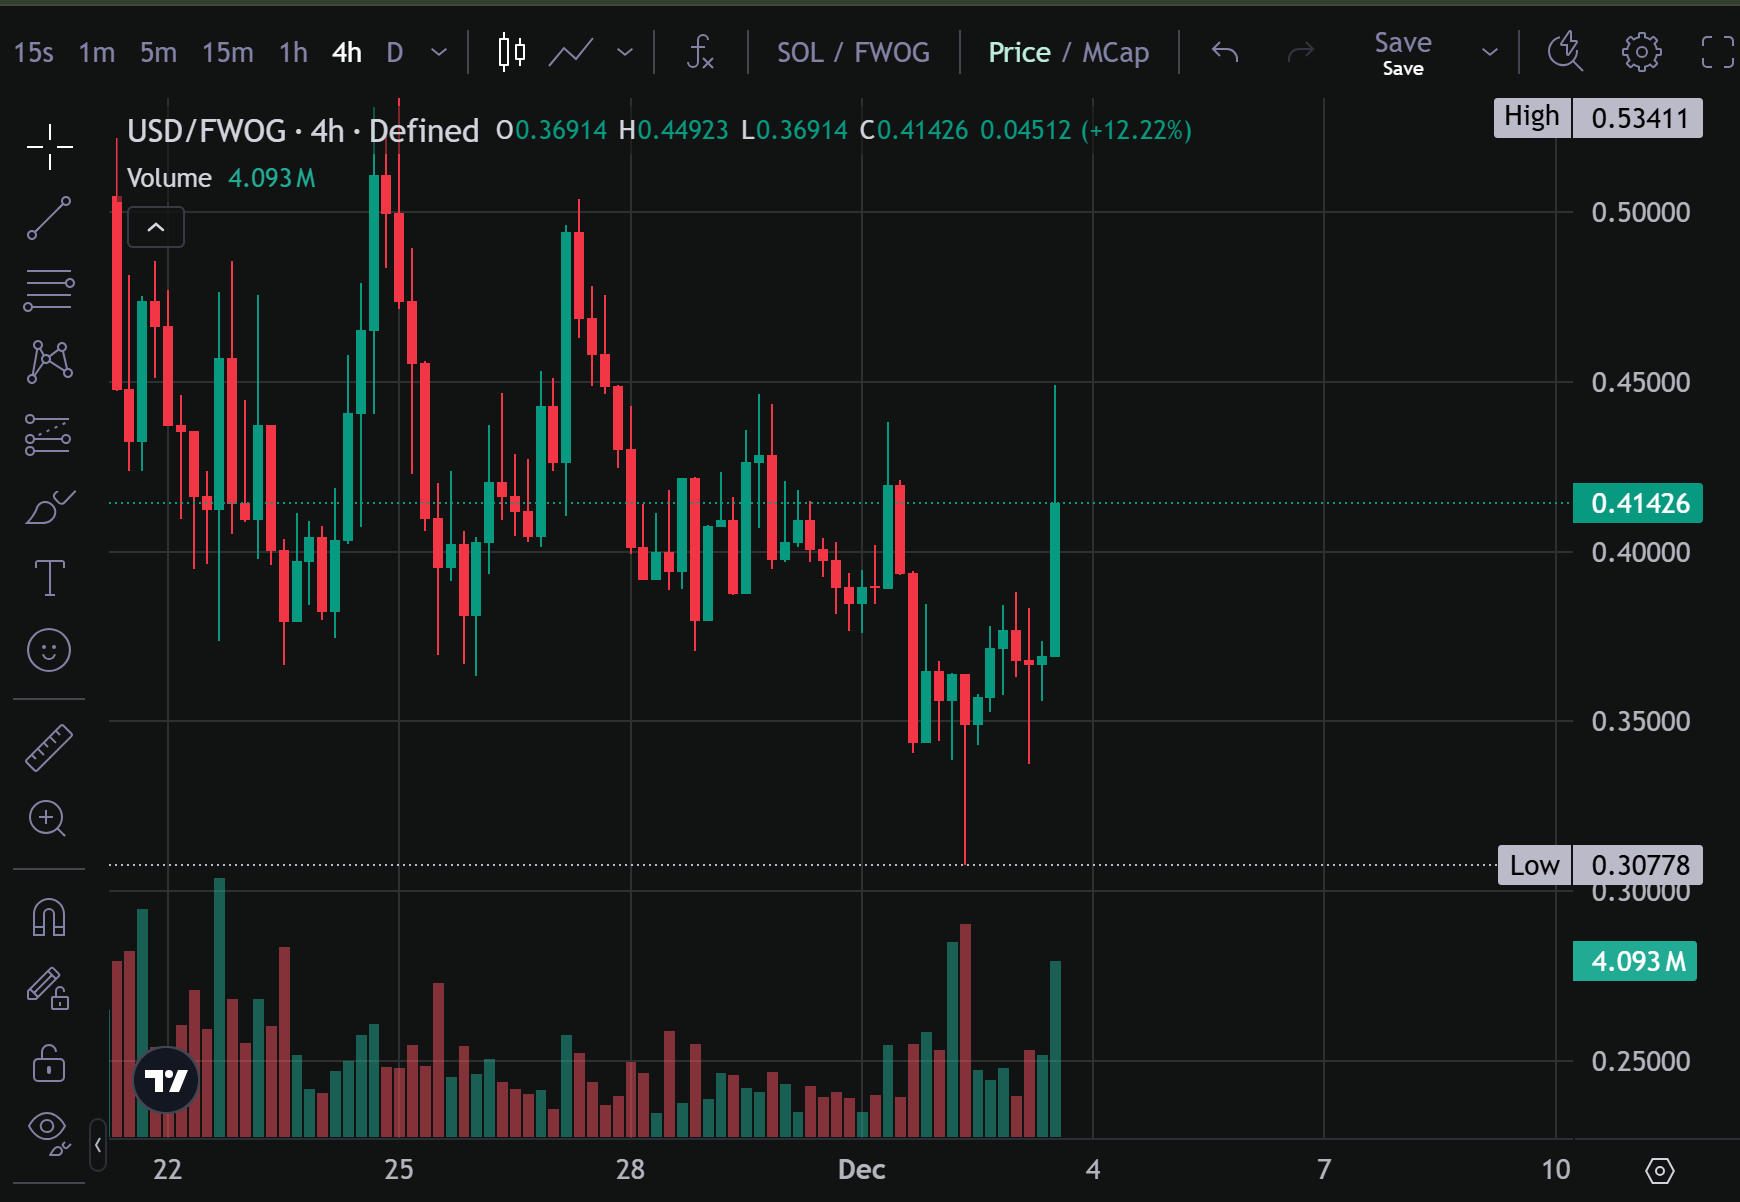Select the Text annotation tool

(x=48, y=578)
